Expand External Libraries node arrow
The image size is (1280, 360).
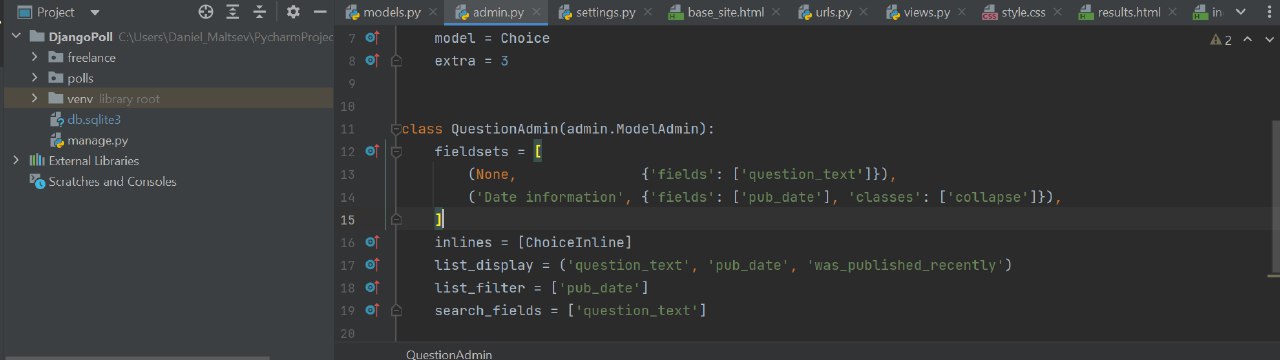(16, 160)
